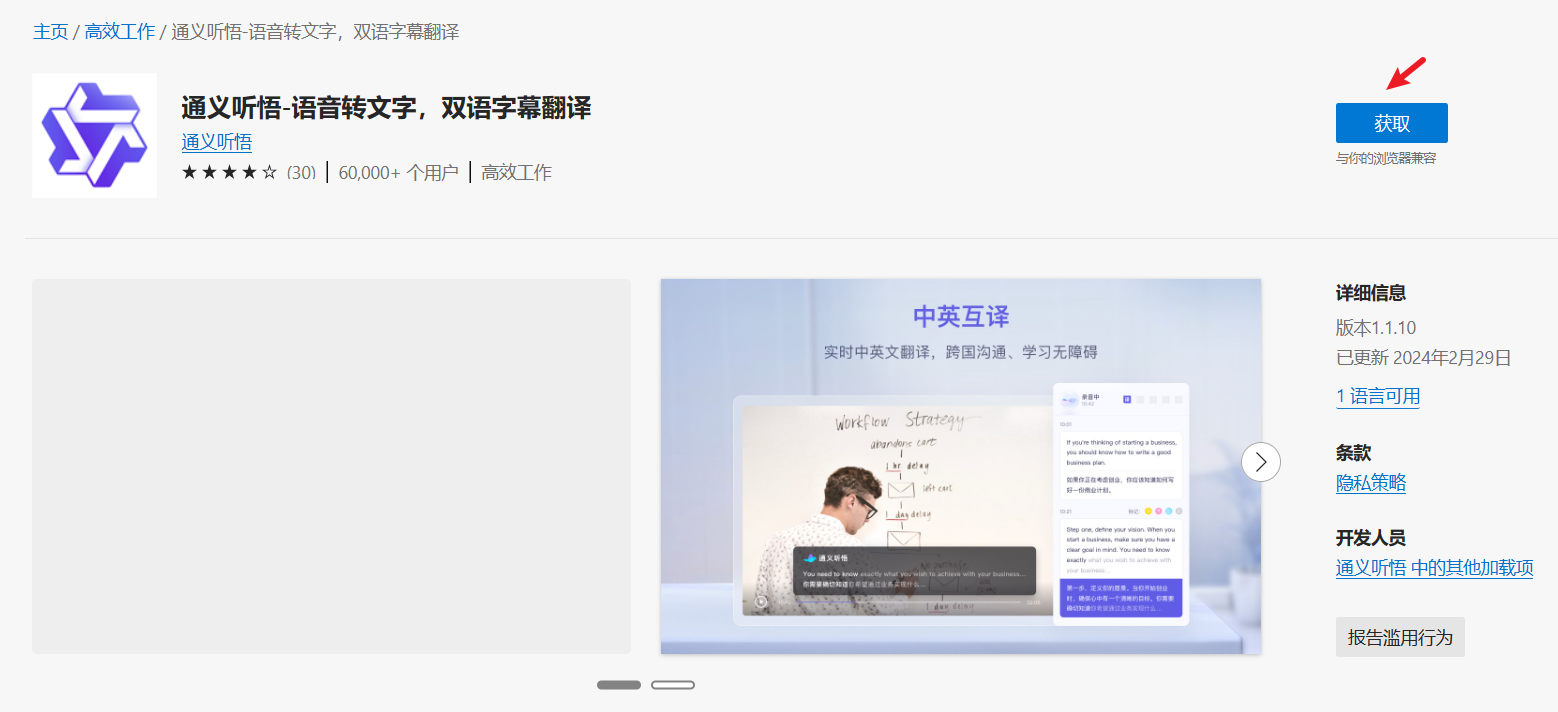
Task: Click the 获取 button to install
Action: tap(1391, 123)
